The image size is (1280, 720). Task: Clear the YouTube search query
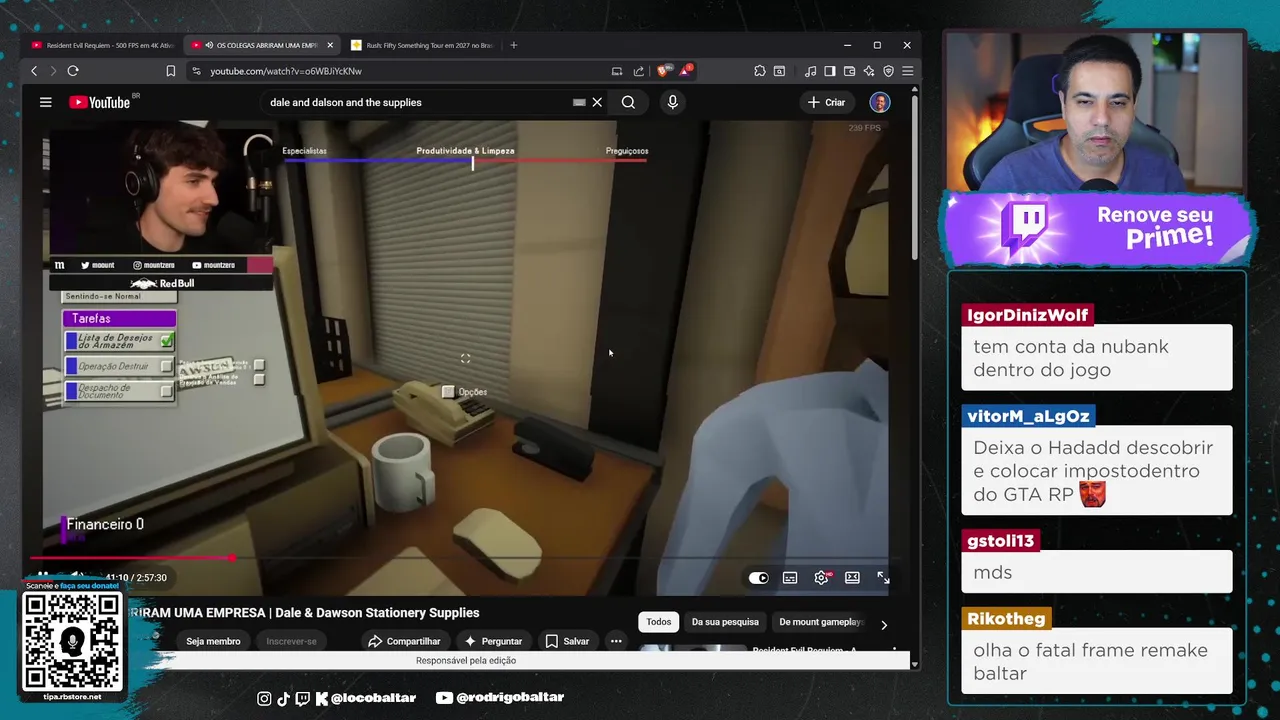(x=597, y=102)
